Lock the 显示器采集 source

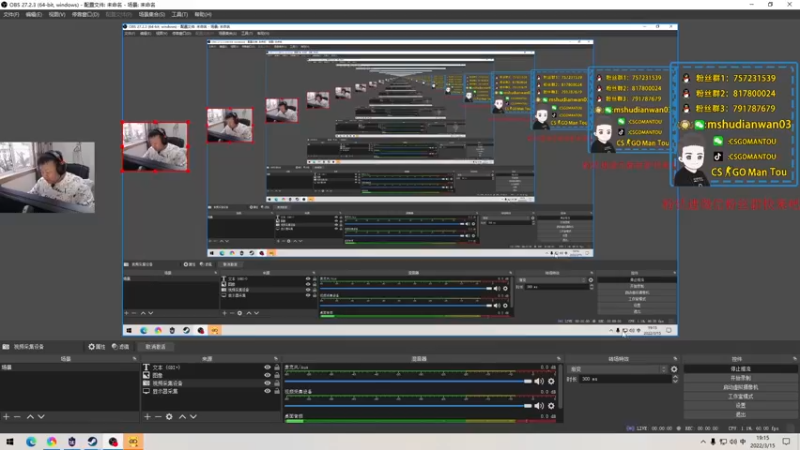(277, 391)
